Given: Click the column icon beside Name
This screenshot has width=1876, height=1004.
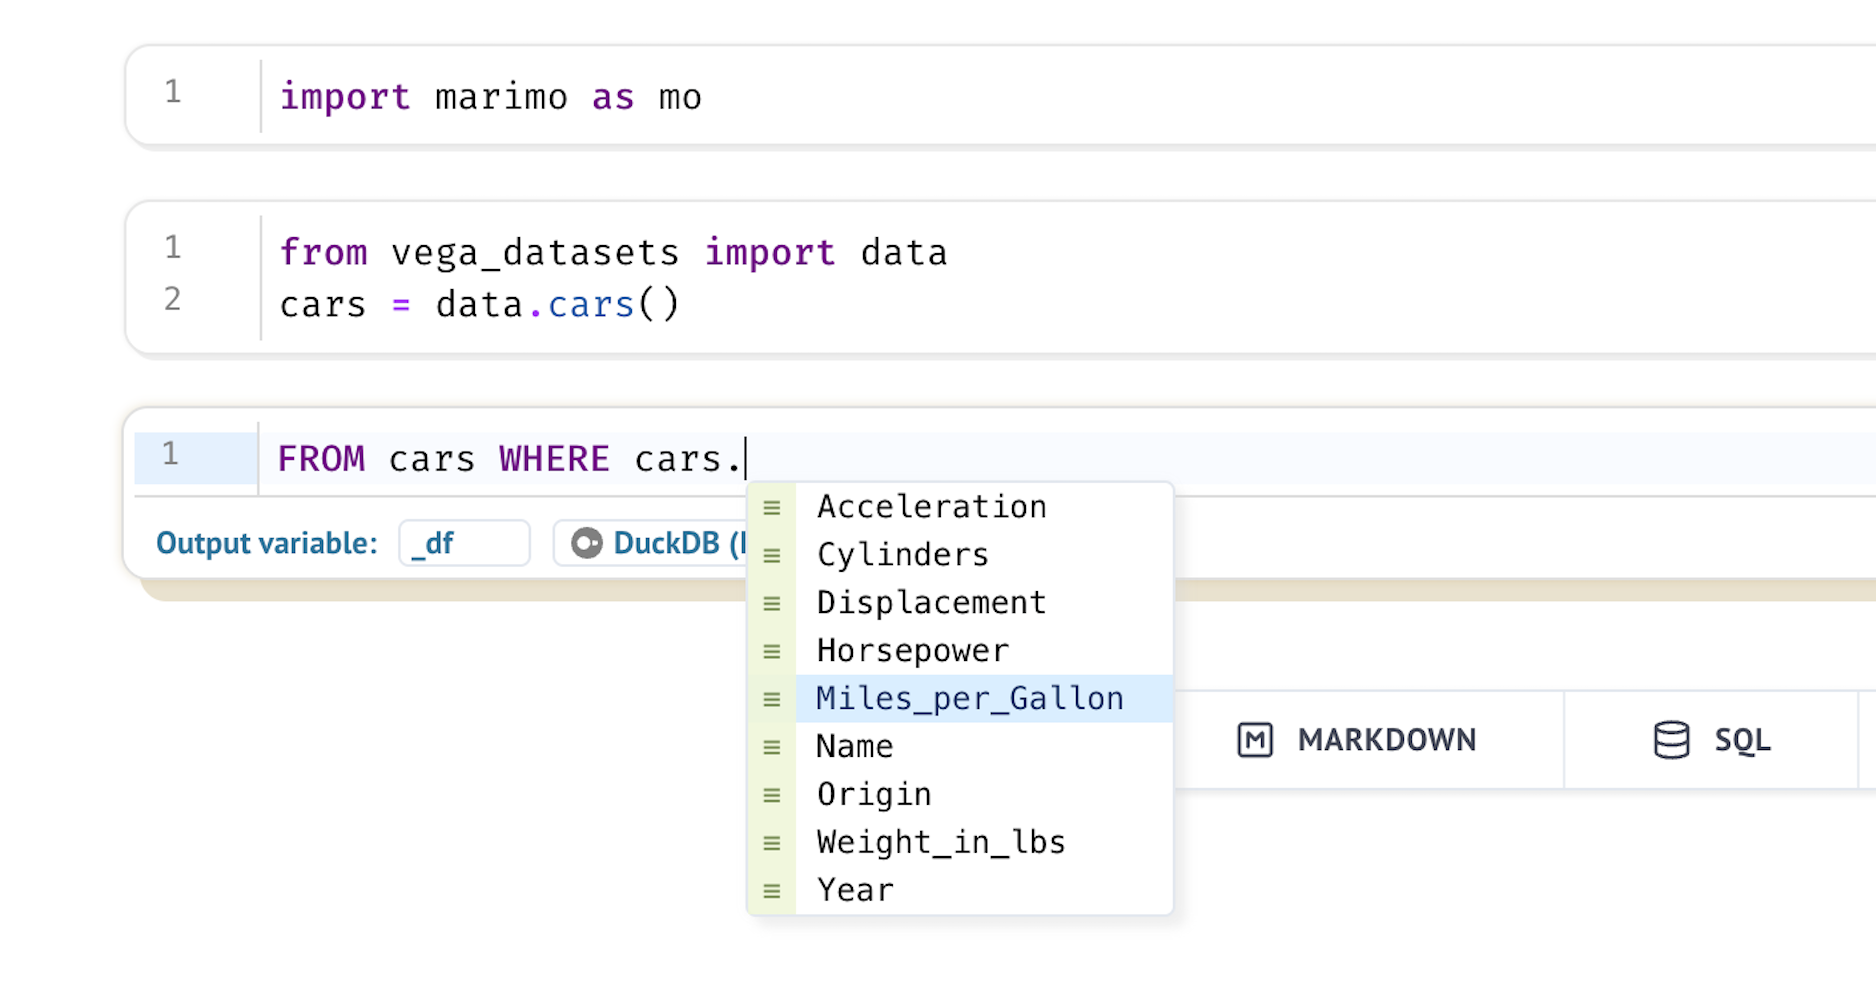Looking at the screenshot, I should click(772, 748).
